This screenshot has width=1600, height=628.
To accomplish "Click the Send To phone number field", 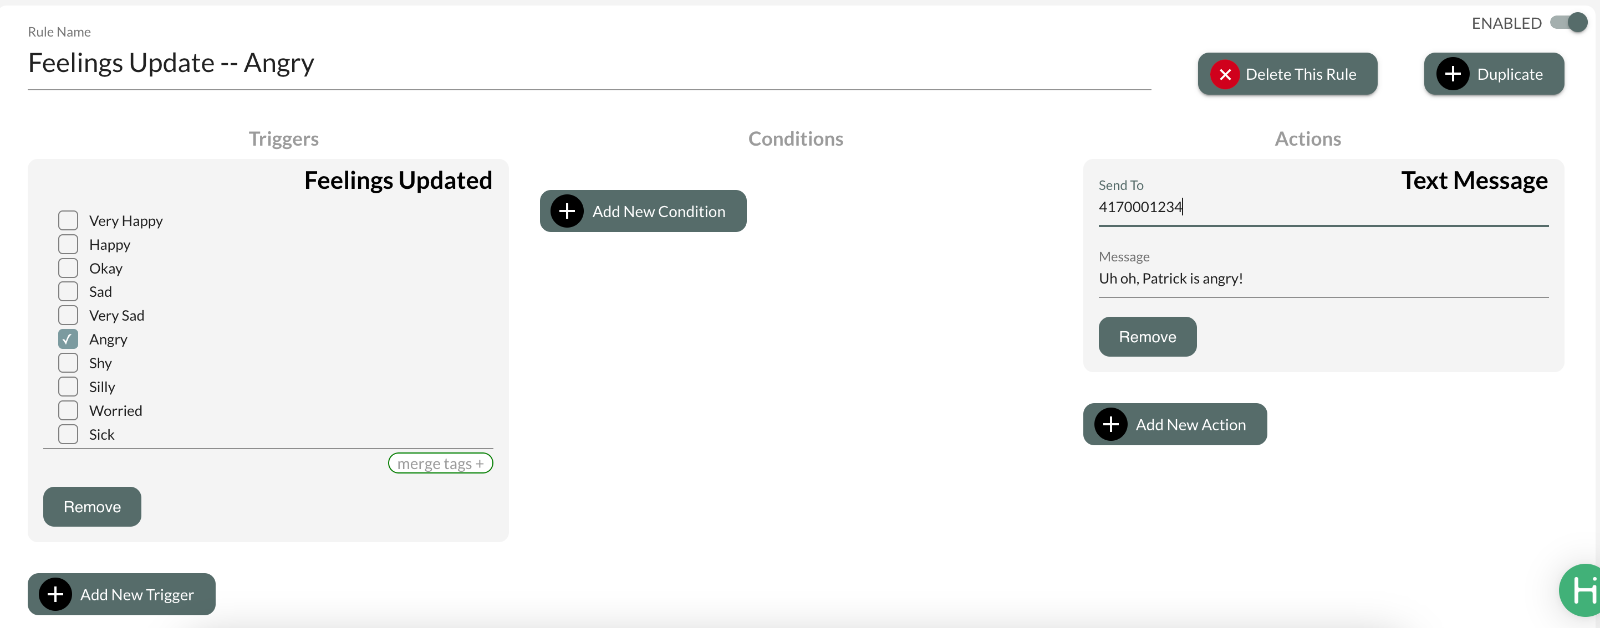I will click(x=1322, y=207).
